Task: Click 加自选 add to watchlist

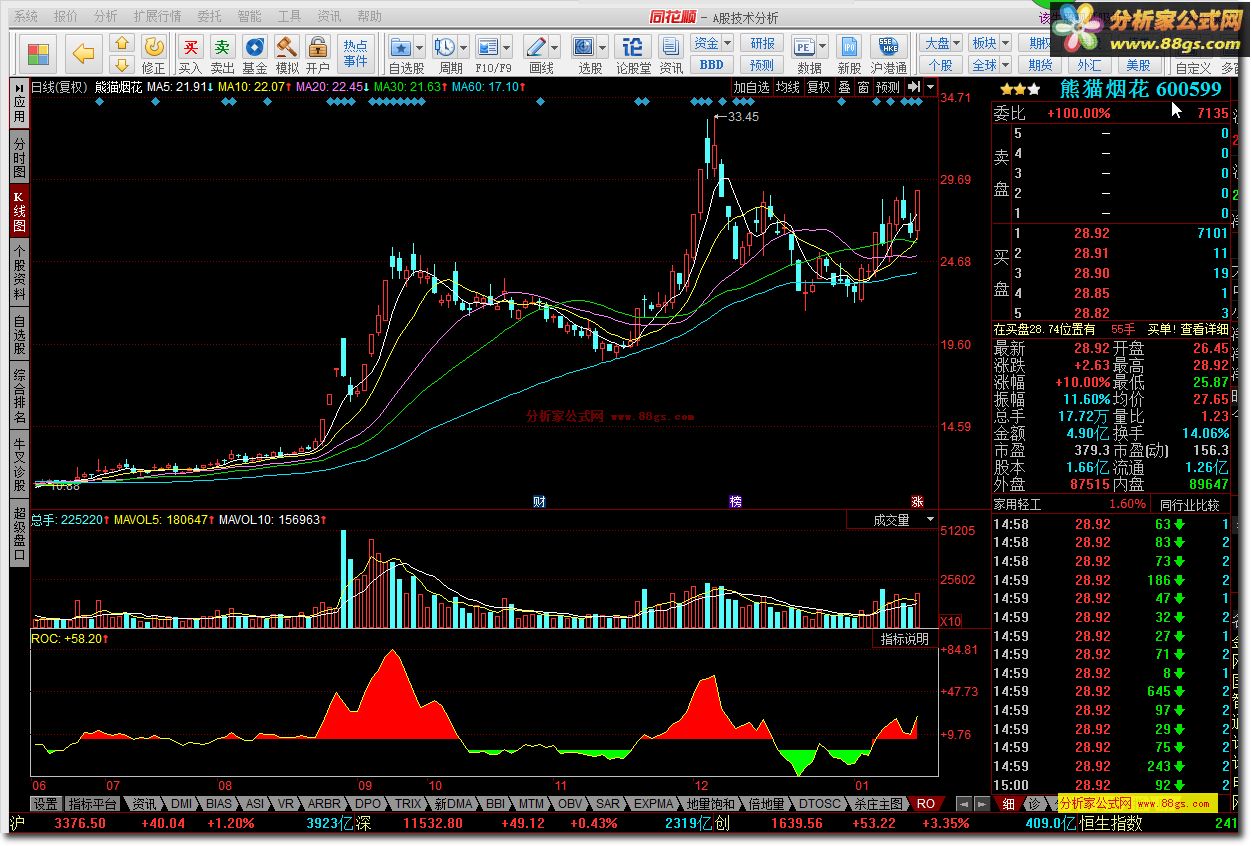Action: [751, 88]
